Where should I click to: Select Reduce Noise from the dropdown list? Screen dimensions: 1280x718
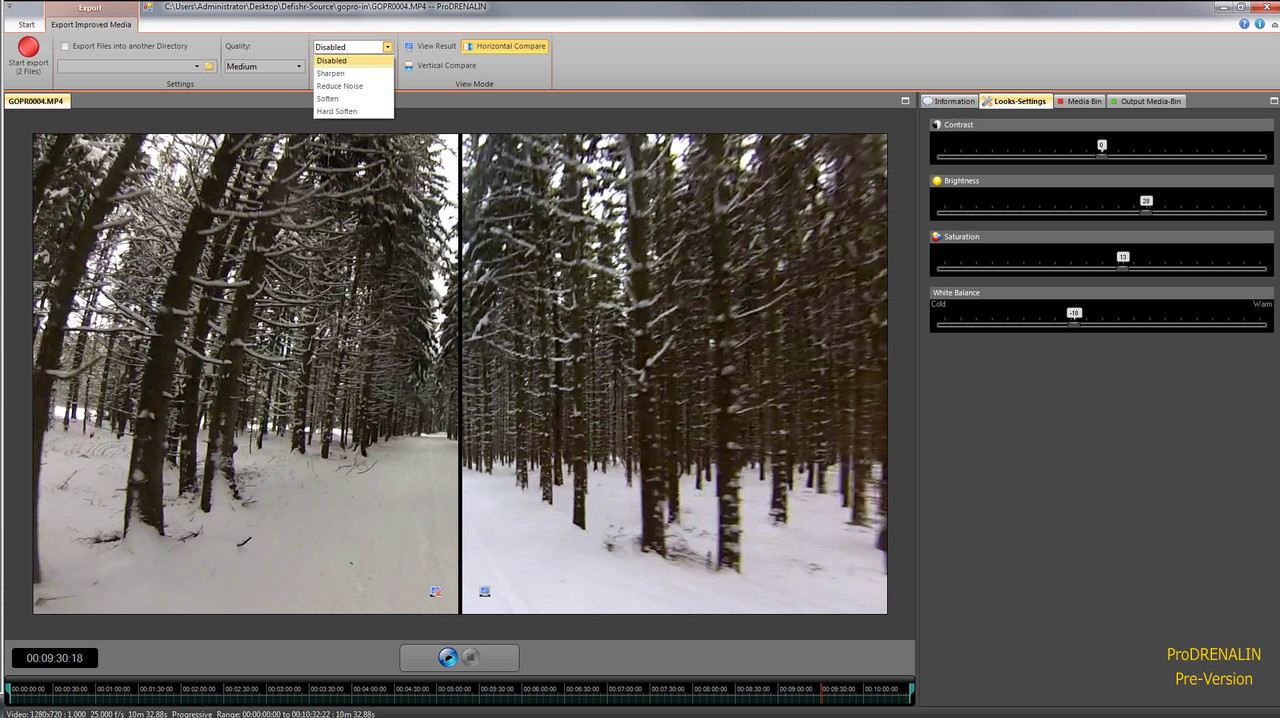pos(340,86)
